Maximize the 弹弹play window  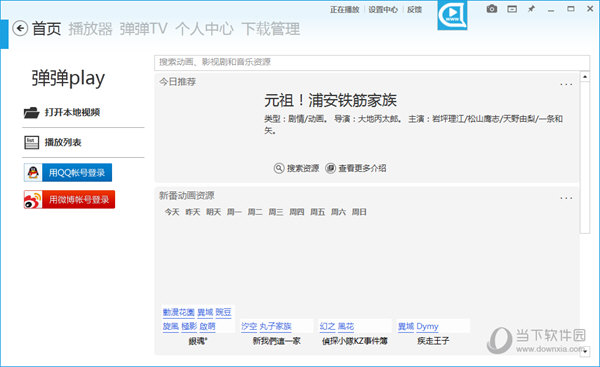(571, 9)
